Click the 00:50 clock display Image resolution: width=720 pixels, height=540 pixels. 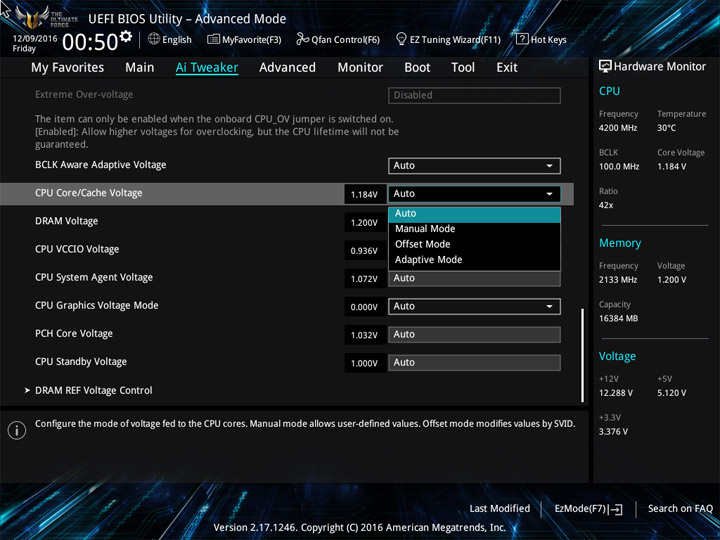(90, 42)
